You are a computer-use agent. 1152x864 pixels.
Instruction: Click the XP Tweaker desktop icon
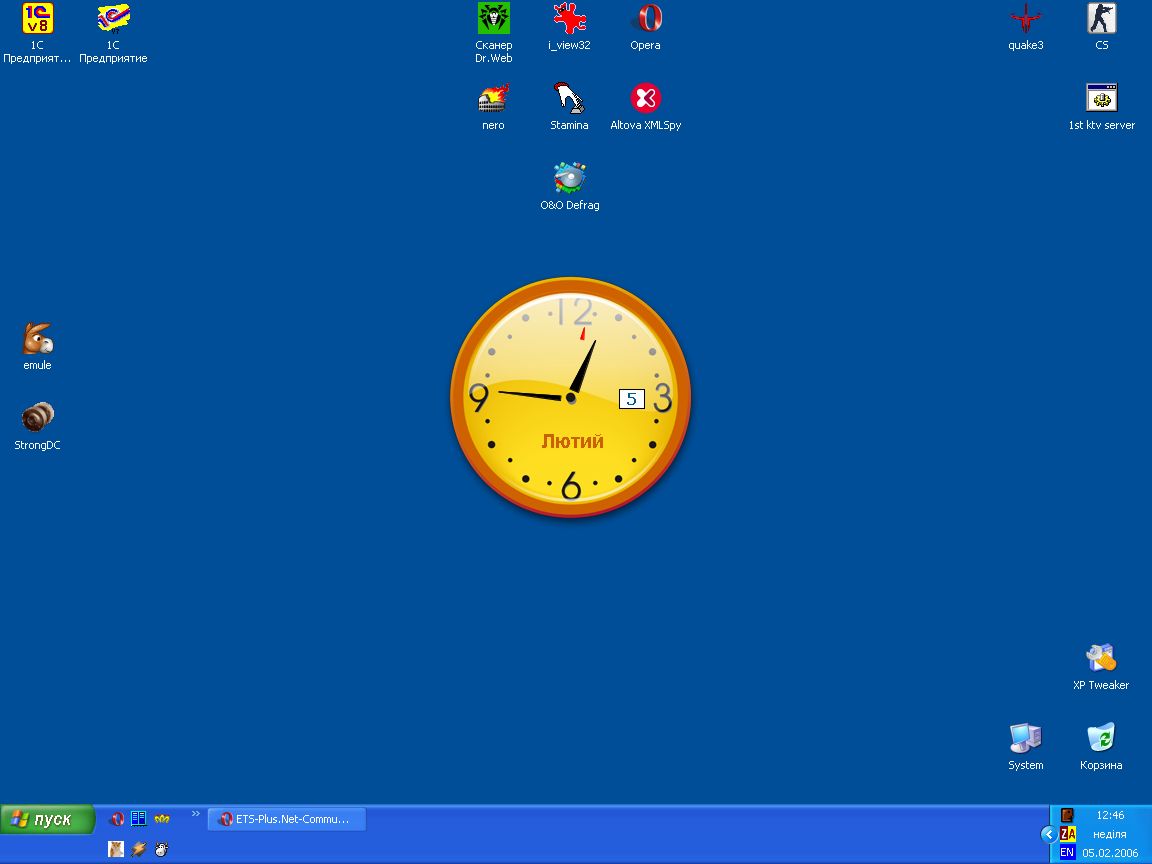click(x=1101, y=659)
